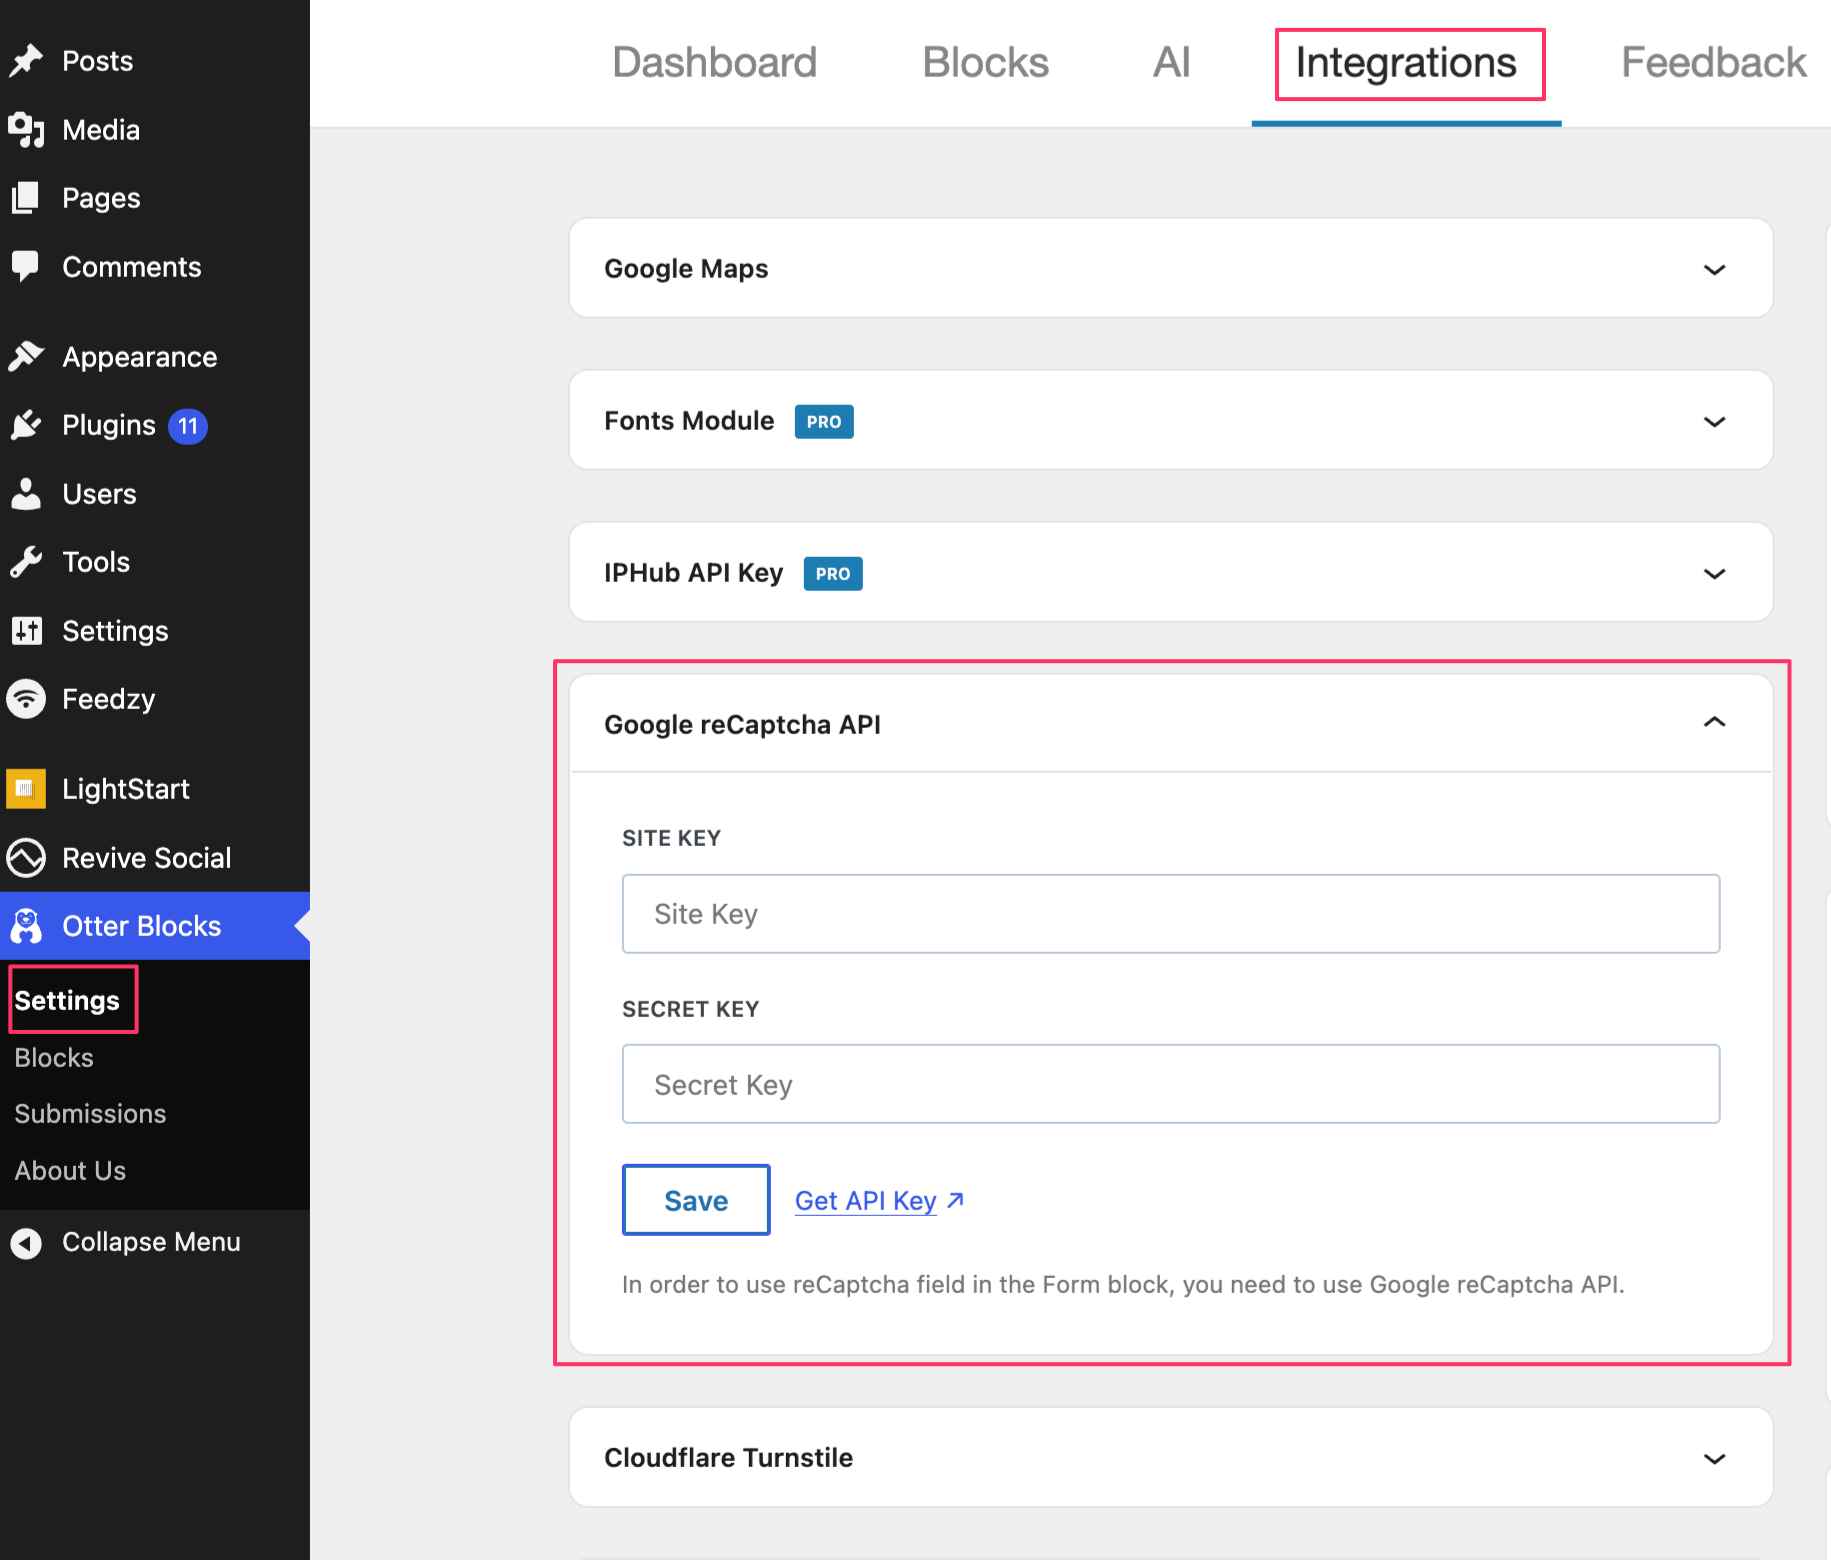This screenshot has width=1831, height=1560.
Task: Open Otter Blocks Blocks submenu
Action: [x=54, y=1057]
